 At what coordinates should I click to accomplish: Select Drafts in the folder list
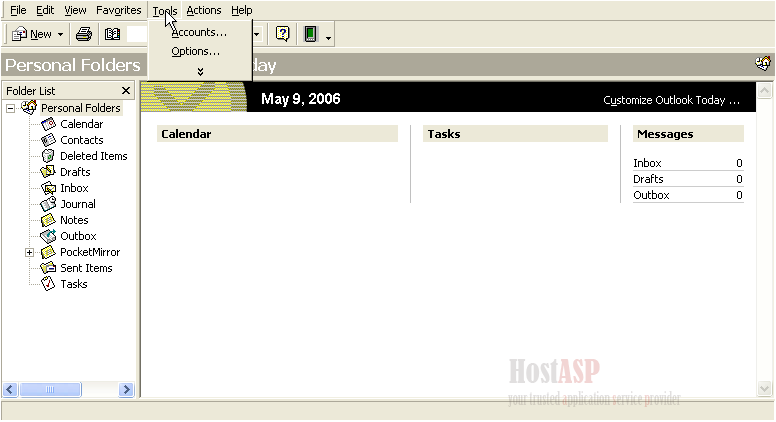75,172
